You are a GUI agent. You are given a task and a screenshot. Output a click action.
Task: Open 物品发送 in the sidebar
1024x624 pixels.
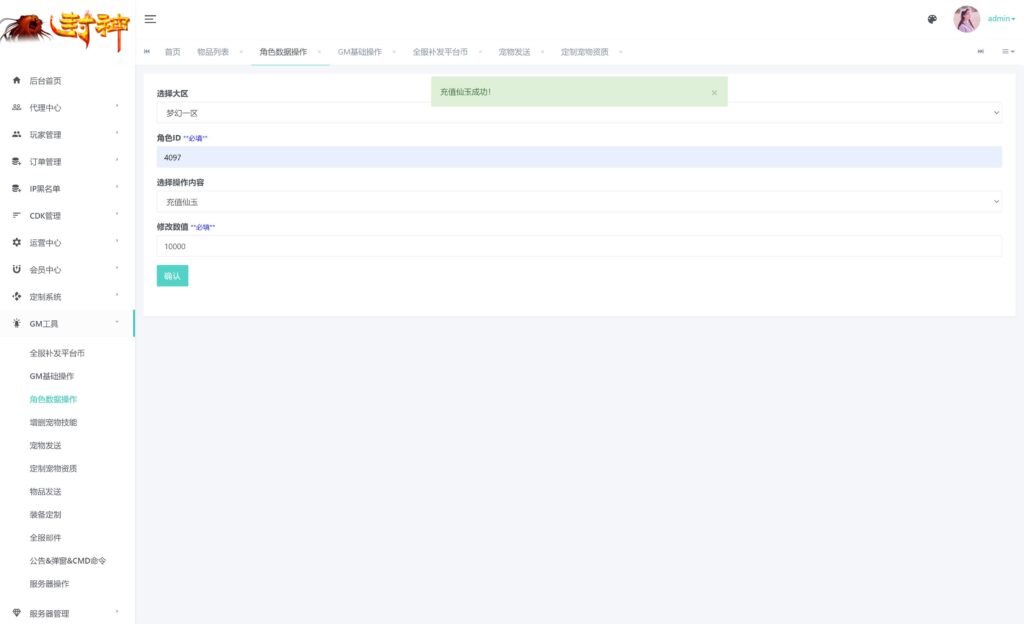46,491
